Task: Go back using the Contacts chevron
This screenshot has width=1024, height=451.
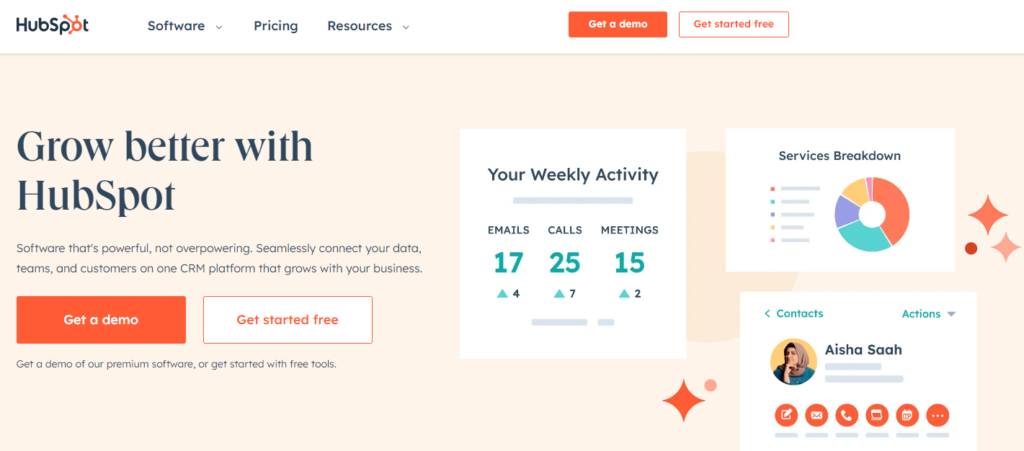Action: [x=768, y=314]
